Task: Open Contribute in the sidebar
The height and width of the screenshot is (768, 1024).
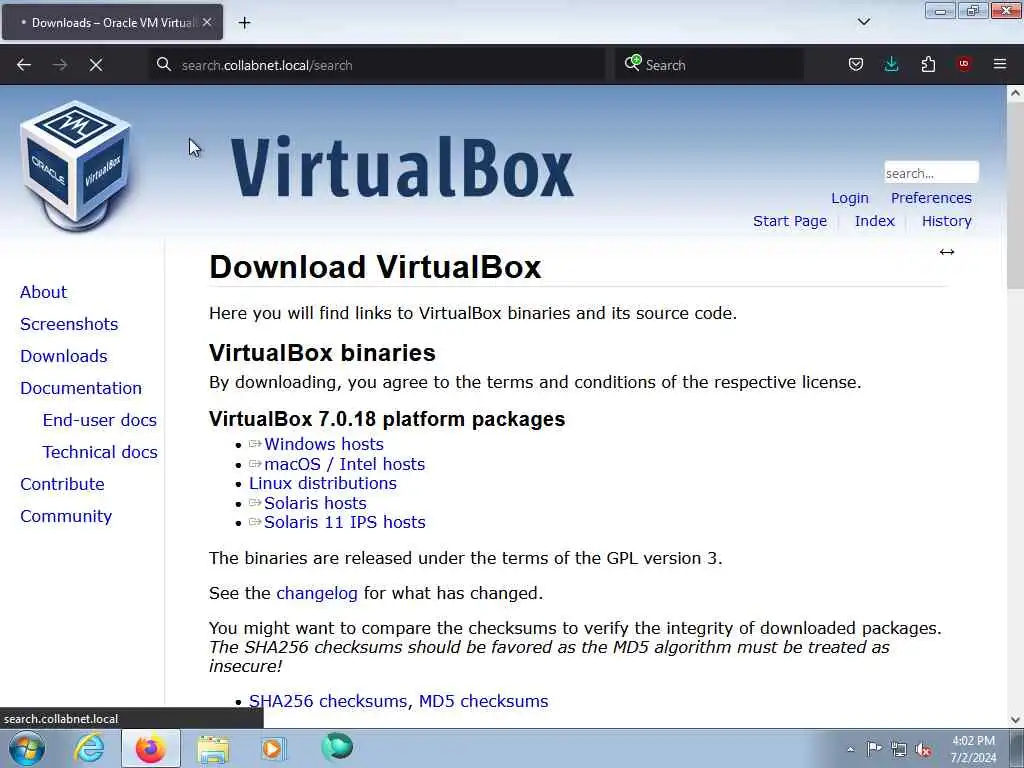Action: pyautogui.click(x=62, y=484)
